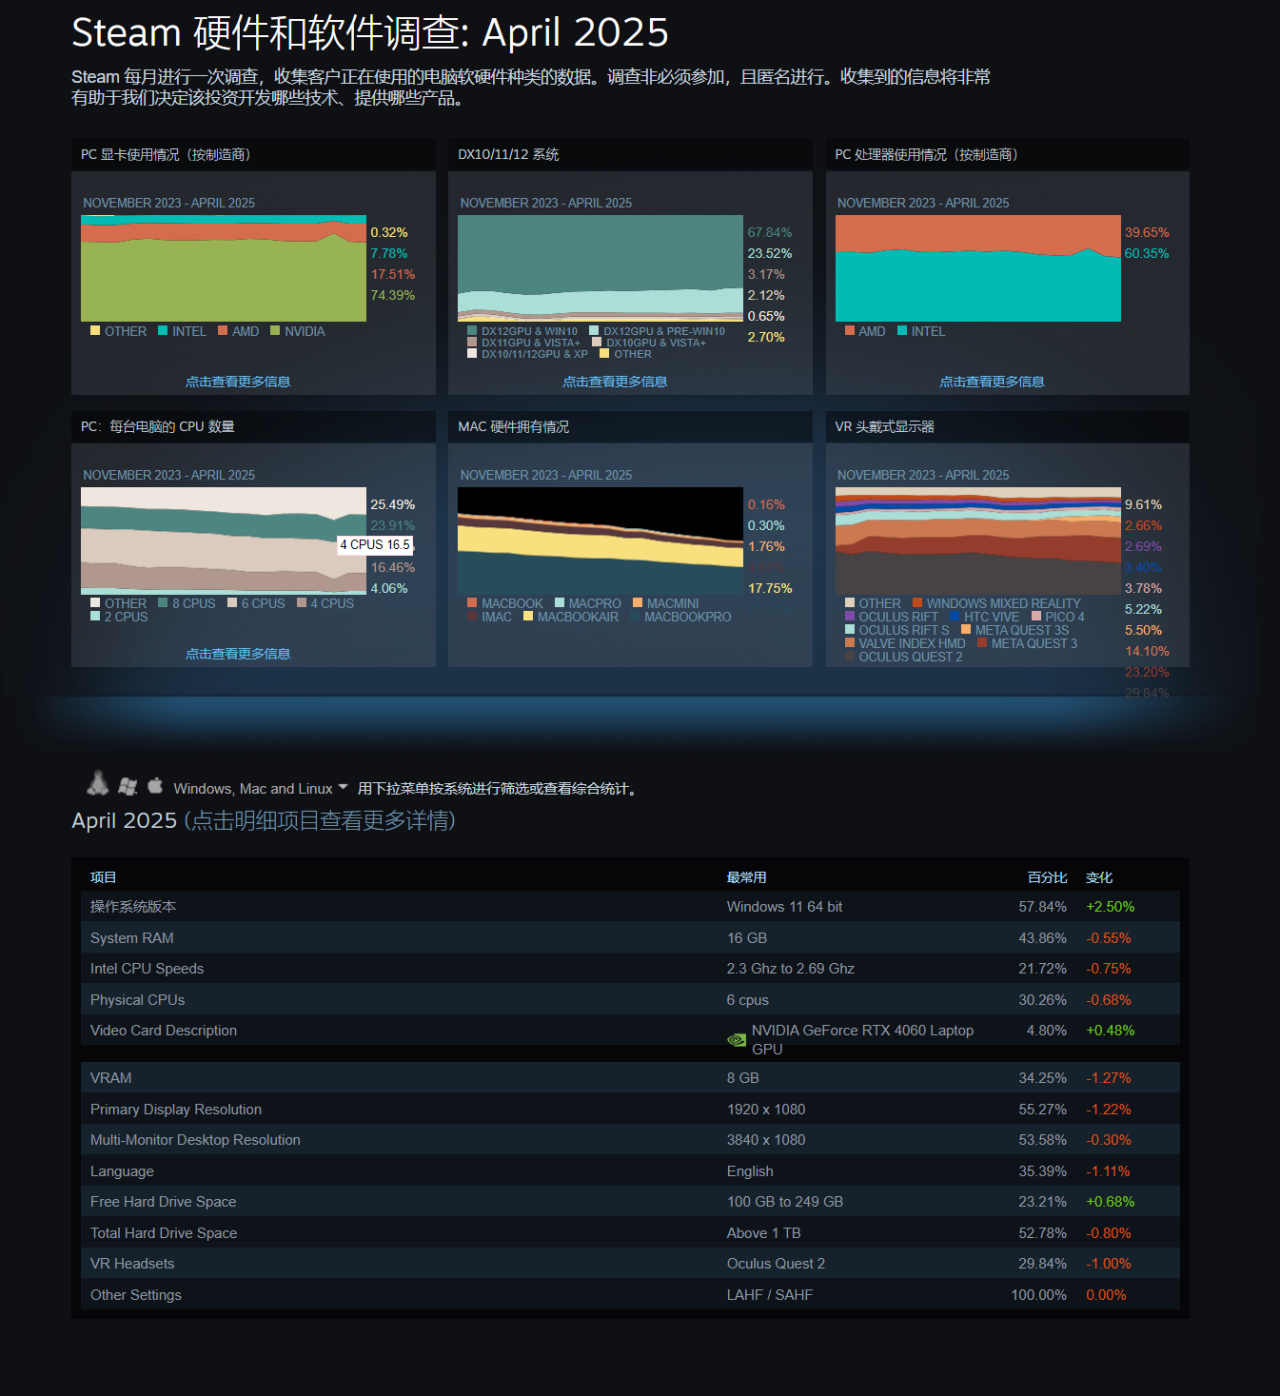Image resolution: width=1280 pixels, height=1396 pixels.
Task: Click the green NVIDIA legend swatch
Action: [275, 331]
